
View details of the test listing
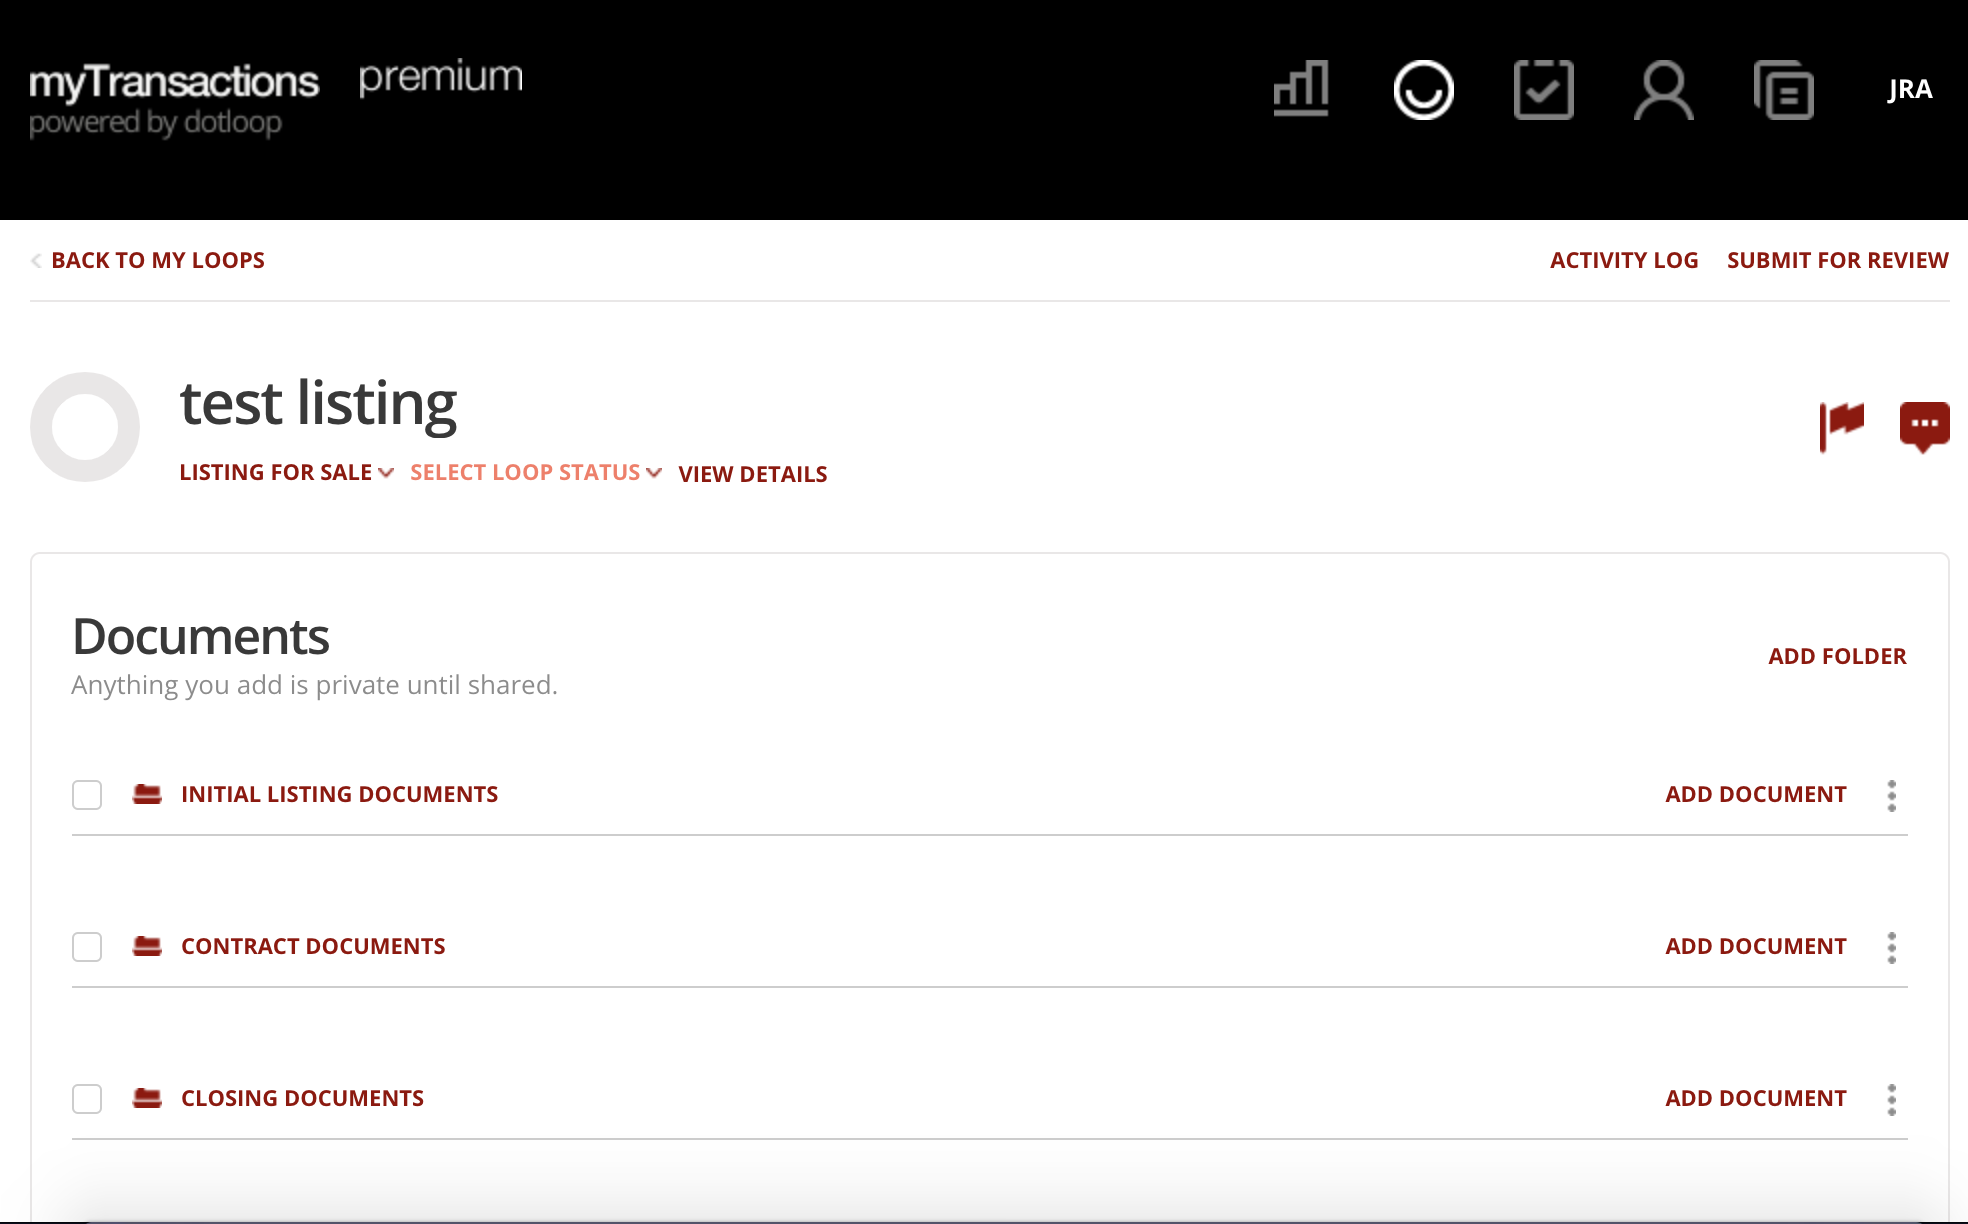pyautogui.click(x=752, y=474)
